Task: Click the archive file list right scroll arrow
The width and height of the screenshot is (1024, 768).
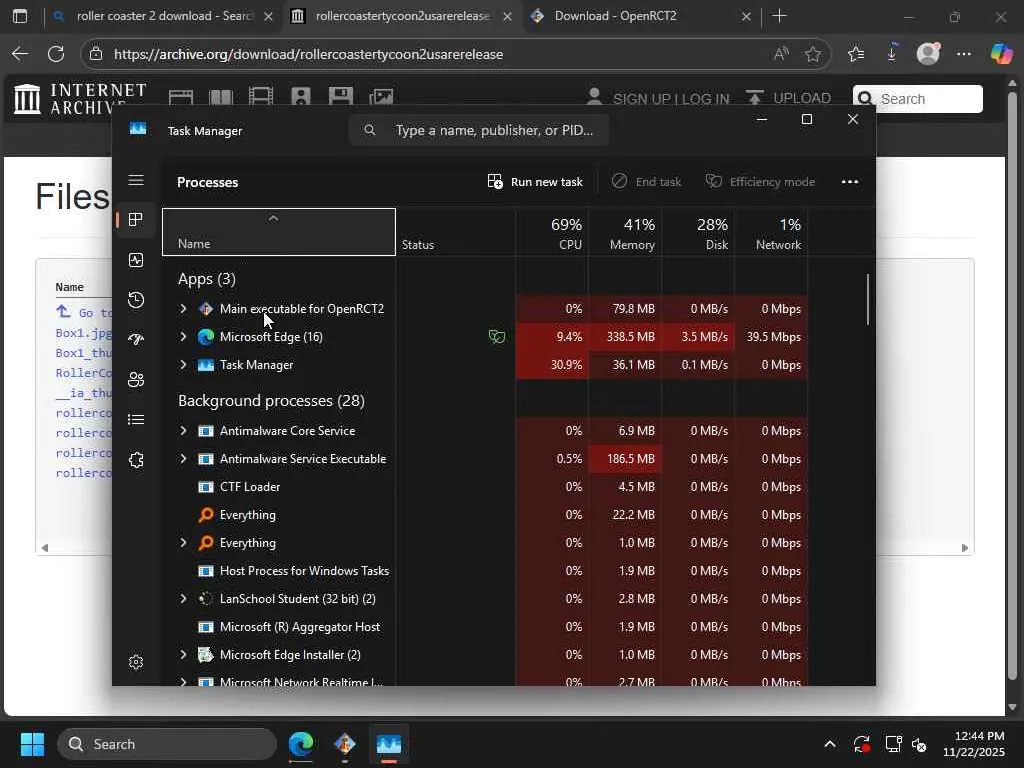Action: click(x=965, y=548)
